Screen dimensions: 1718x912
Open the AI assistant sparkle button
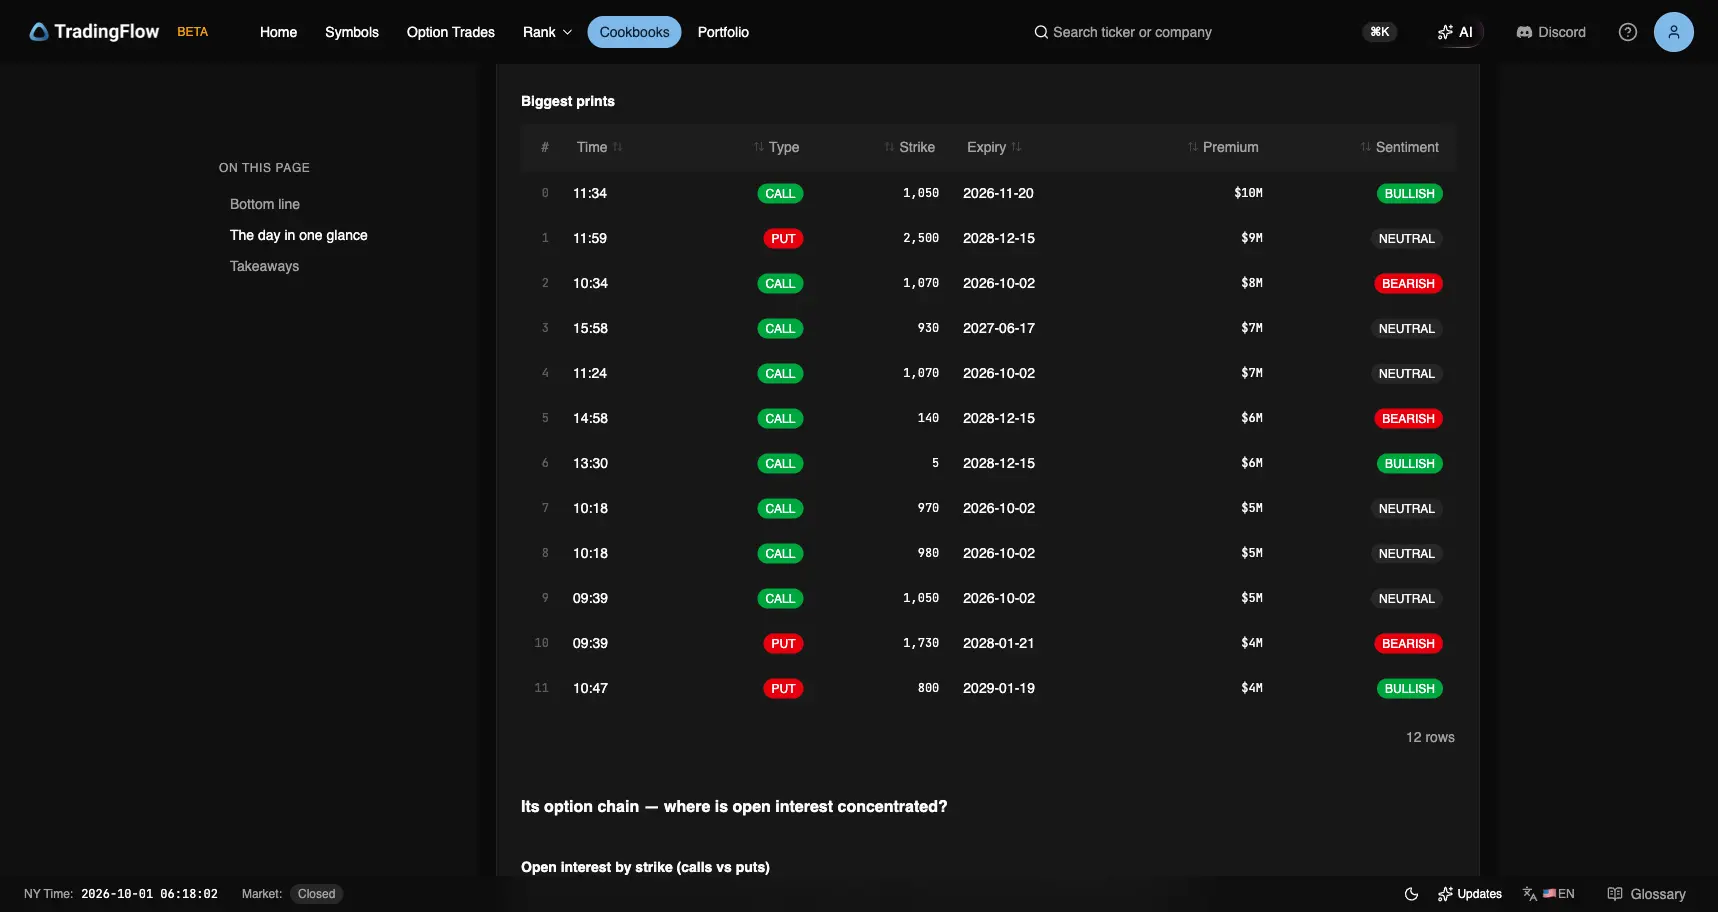point(1455,32)
